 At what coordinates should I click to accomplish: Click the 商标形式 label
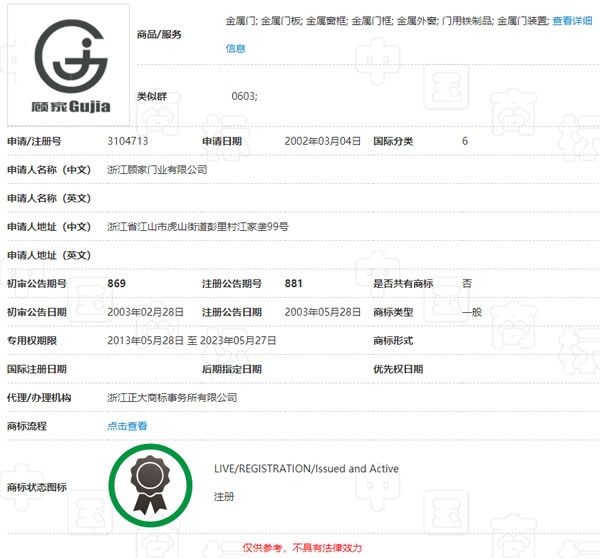click(x=393, y=340)
